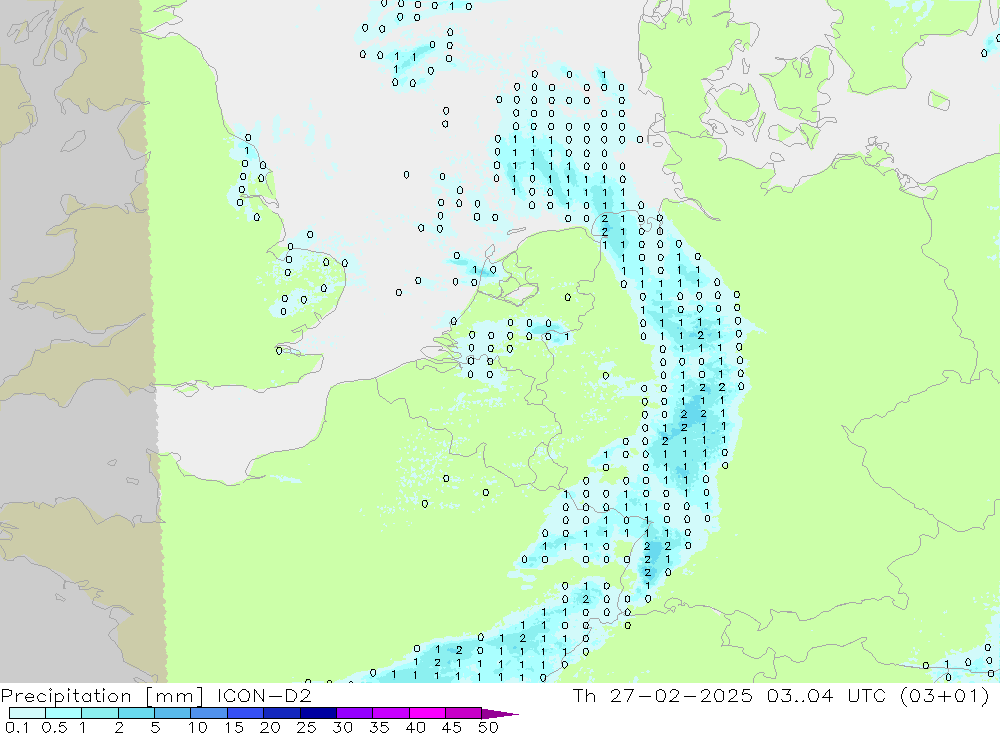Click the 30–35 mm purple legend swatch
Screen dimensions: 1000x733
(x=355, y=713)
